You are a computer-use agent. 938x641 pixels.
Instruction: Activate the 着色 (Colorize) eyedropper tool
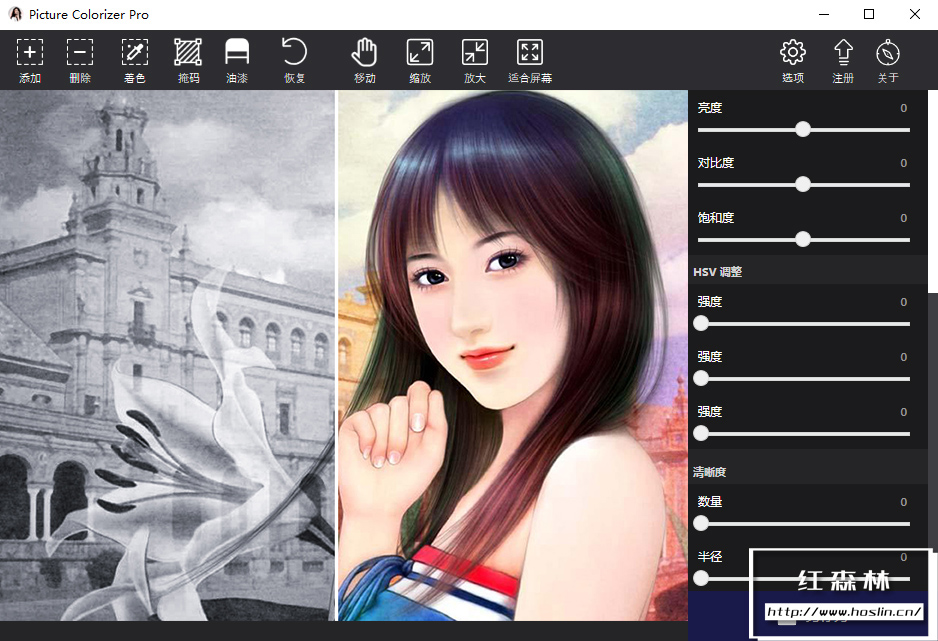pos(135,53)
